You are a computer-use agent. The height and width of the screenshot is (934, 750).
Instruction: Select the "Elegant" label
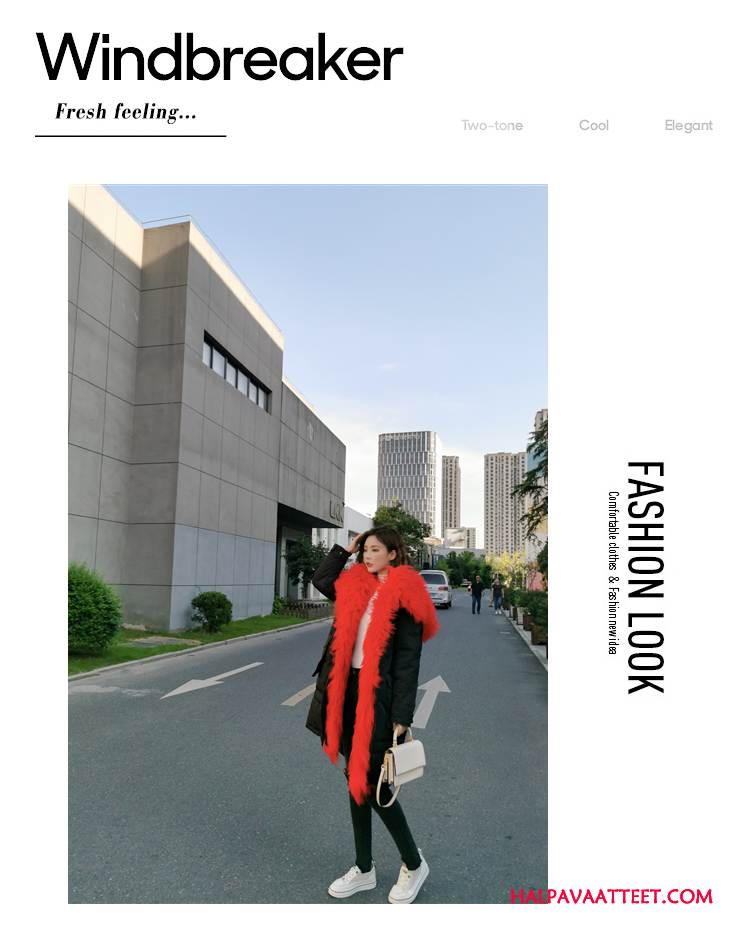pos(688,125)
